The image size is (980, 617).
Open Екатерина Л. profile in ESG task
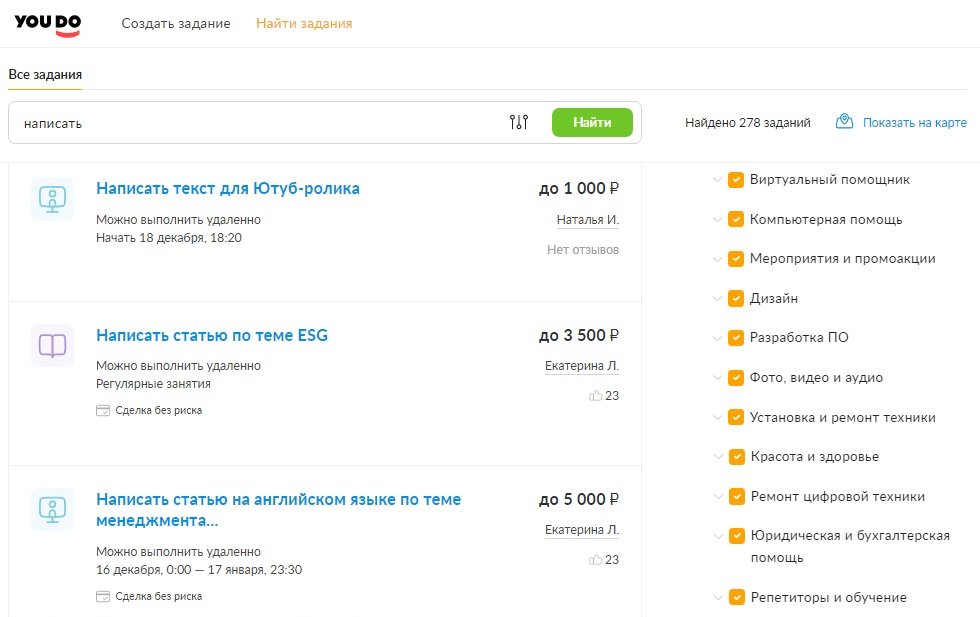click(x=582, y=366)
